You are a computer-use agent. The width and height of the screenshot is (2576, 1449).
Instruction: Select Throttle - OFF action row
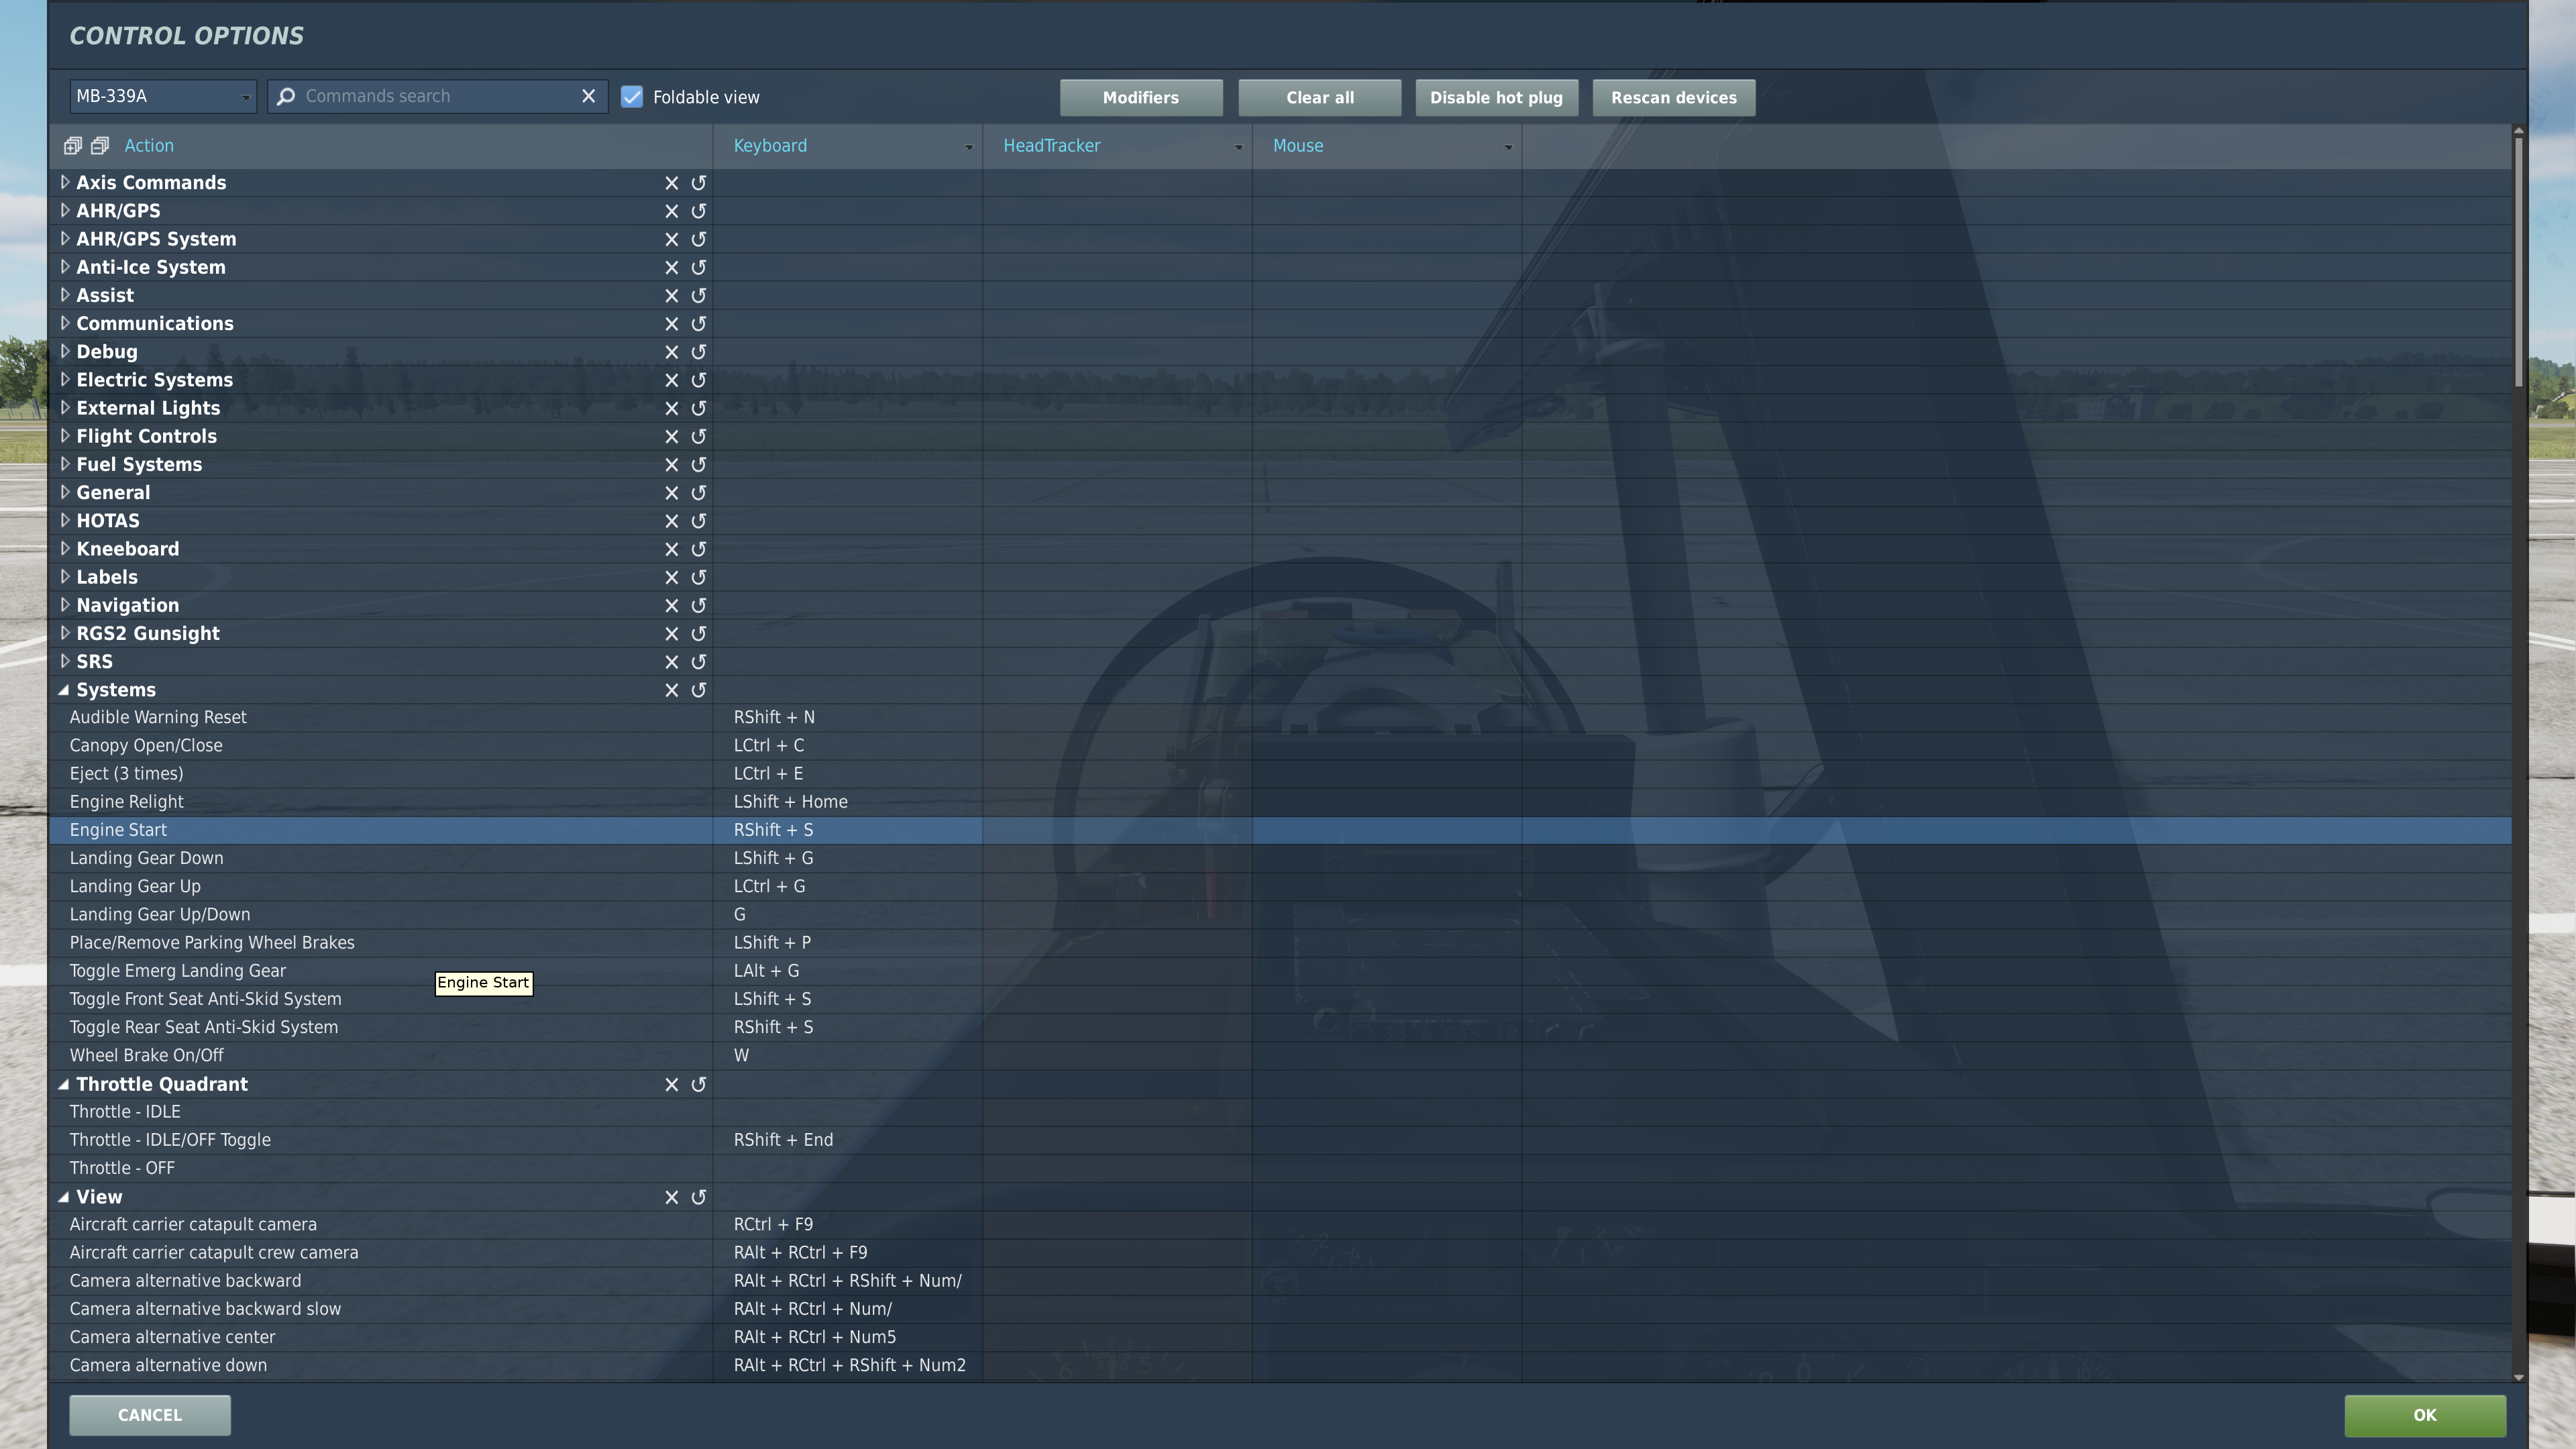(1280, 1168)
